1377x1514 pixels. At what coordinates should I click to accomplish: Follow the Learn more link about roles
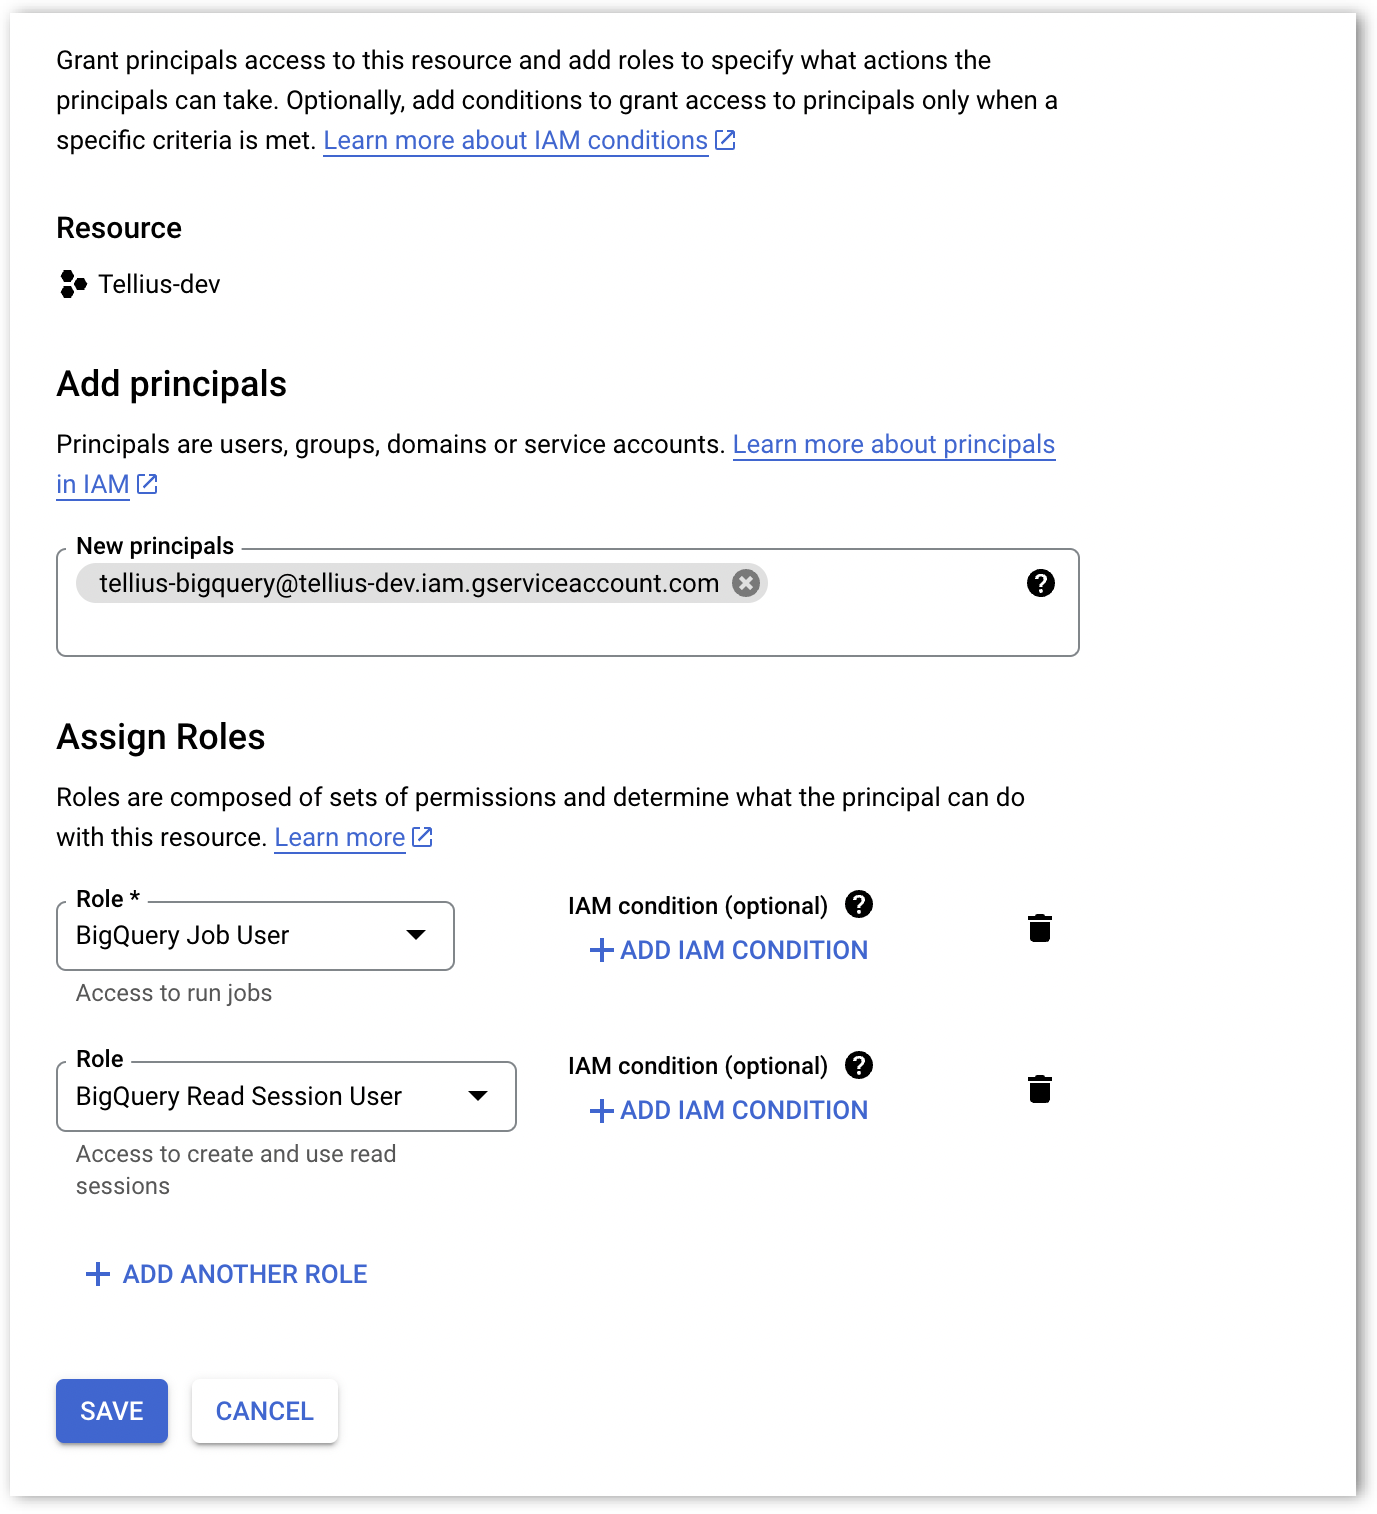point(340,837)
